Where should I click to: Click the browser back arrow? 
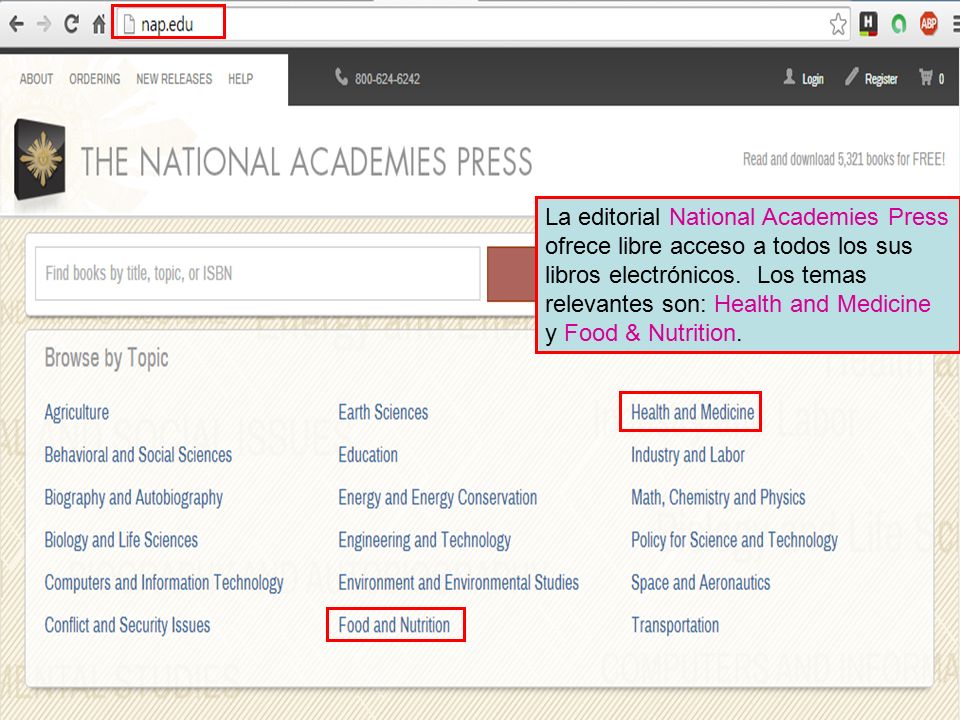coord(17,24)
